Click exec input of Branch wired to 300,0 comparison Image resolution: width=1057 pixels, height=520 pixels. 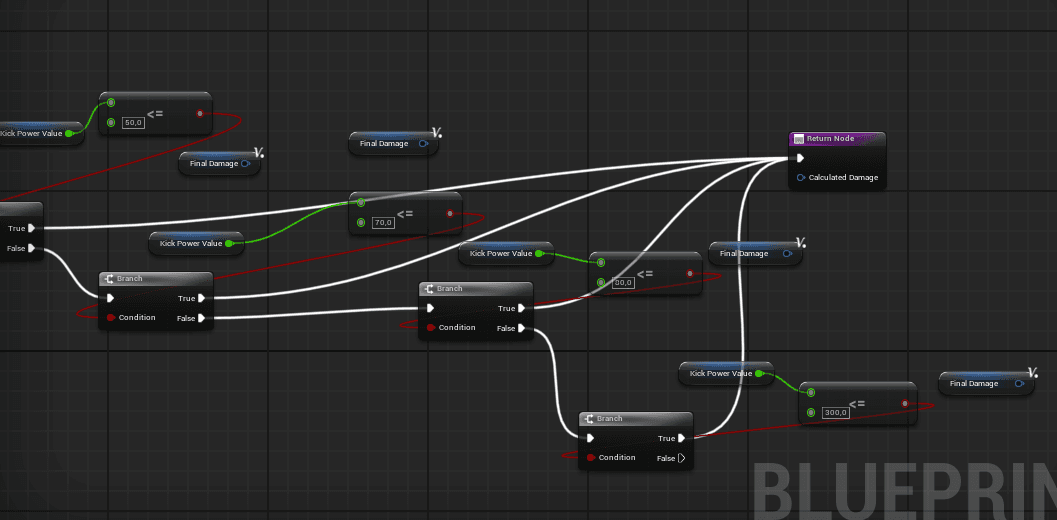pos(590,438)
